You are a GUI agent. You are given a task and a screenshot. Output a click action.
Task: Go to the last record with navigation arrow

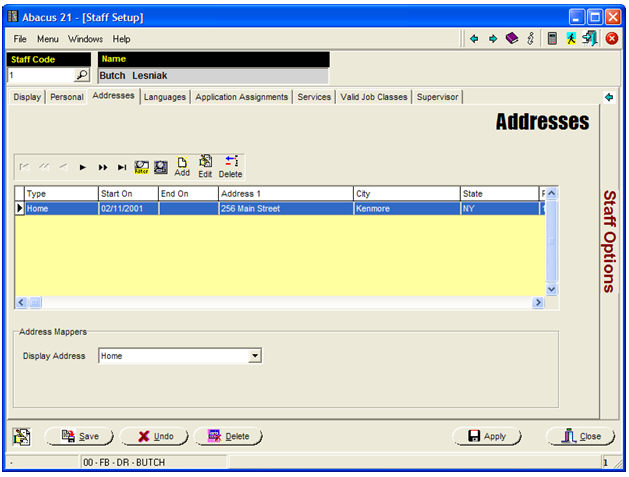pos(122,167)
